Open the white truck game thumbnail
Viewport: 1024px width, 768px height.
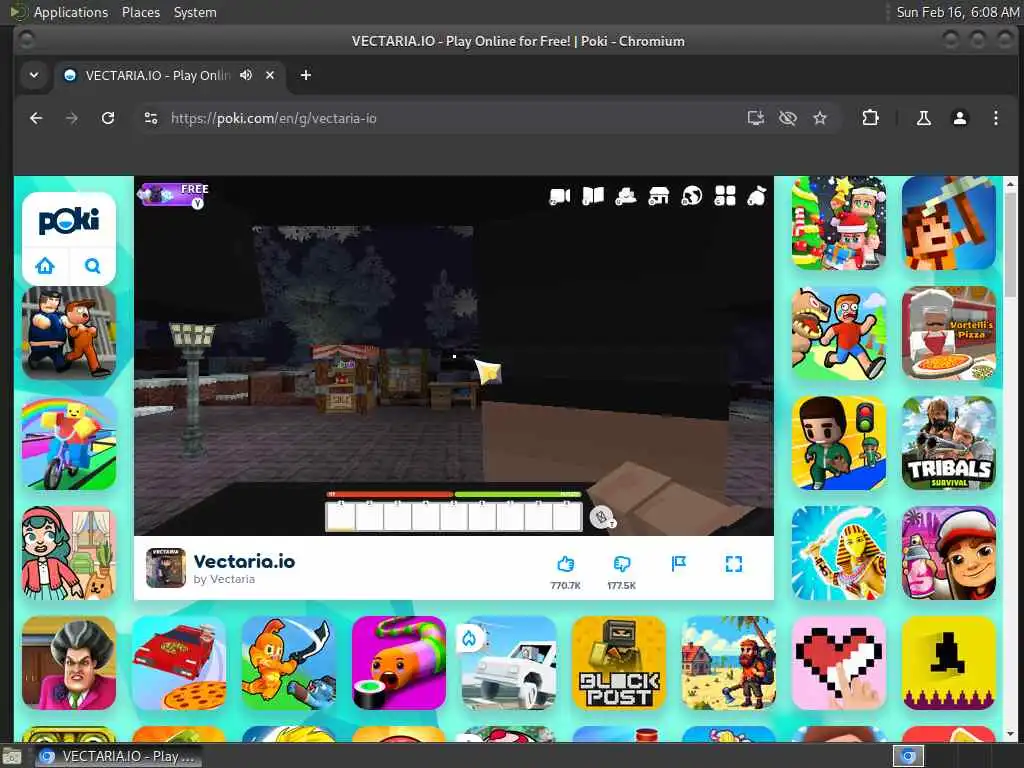(x=509, y=663)
